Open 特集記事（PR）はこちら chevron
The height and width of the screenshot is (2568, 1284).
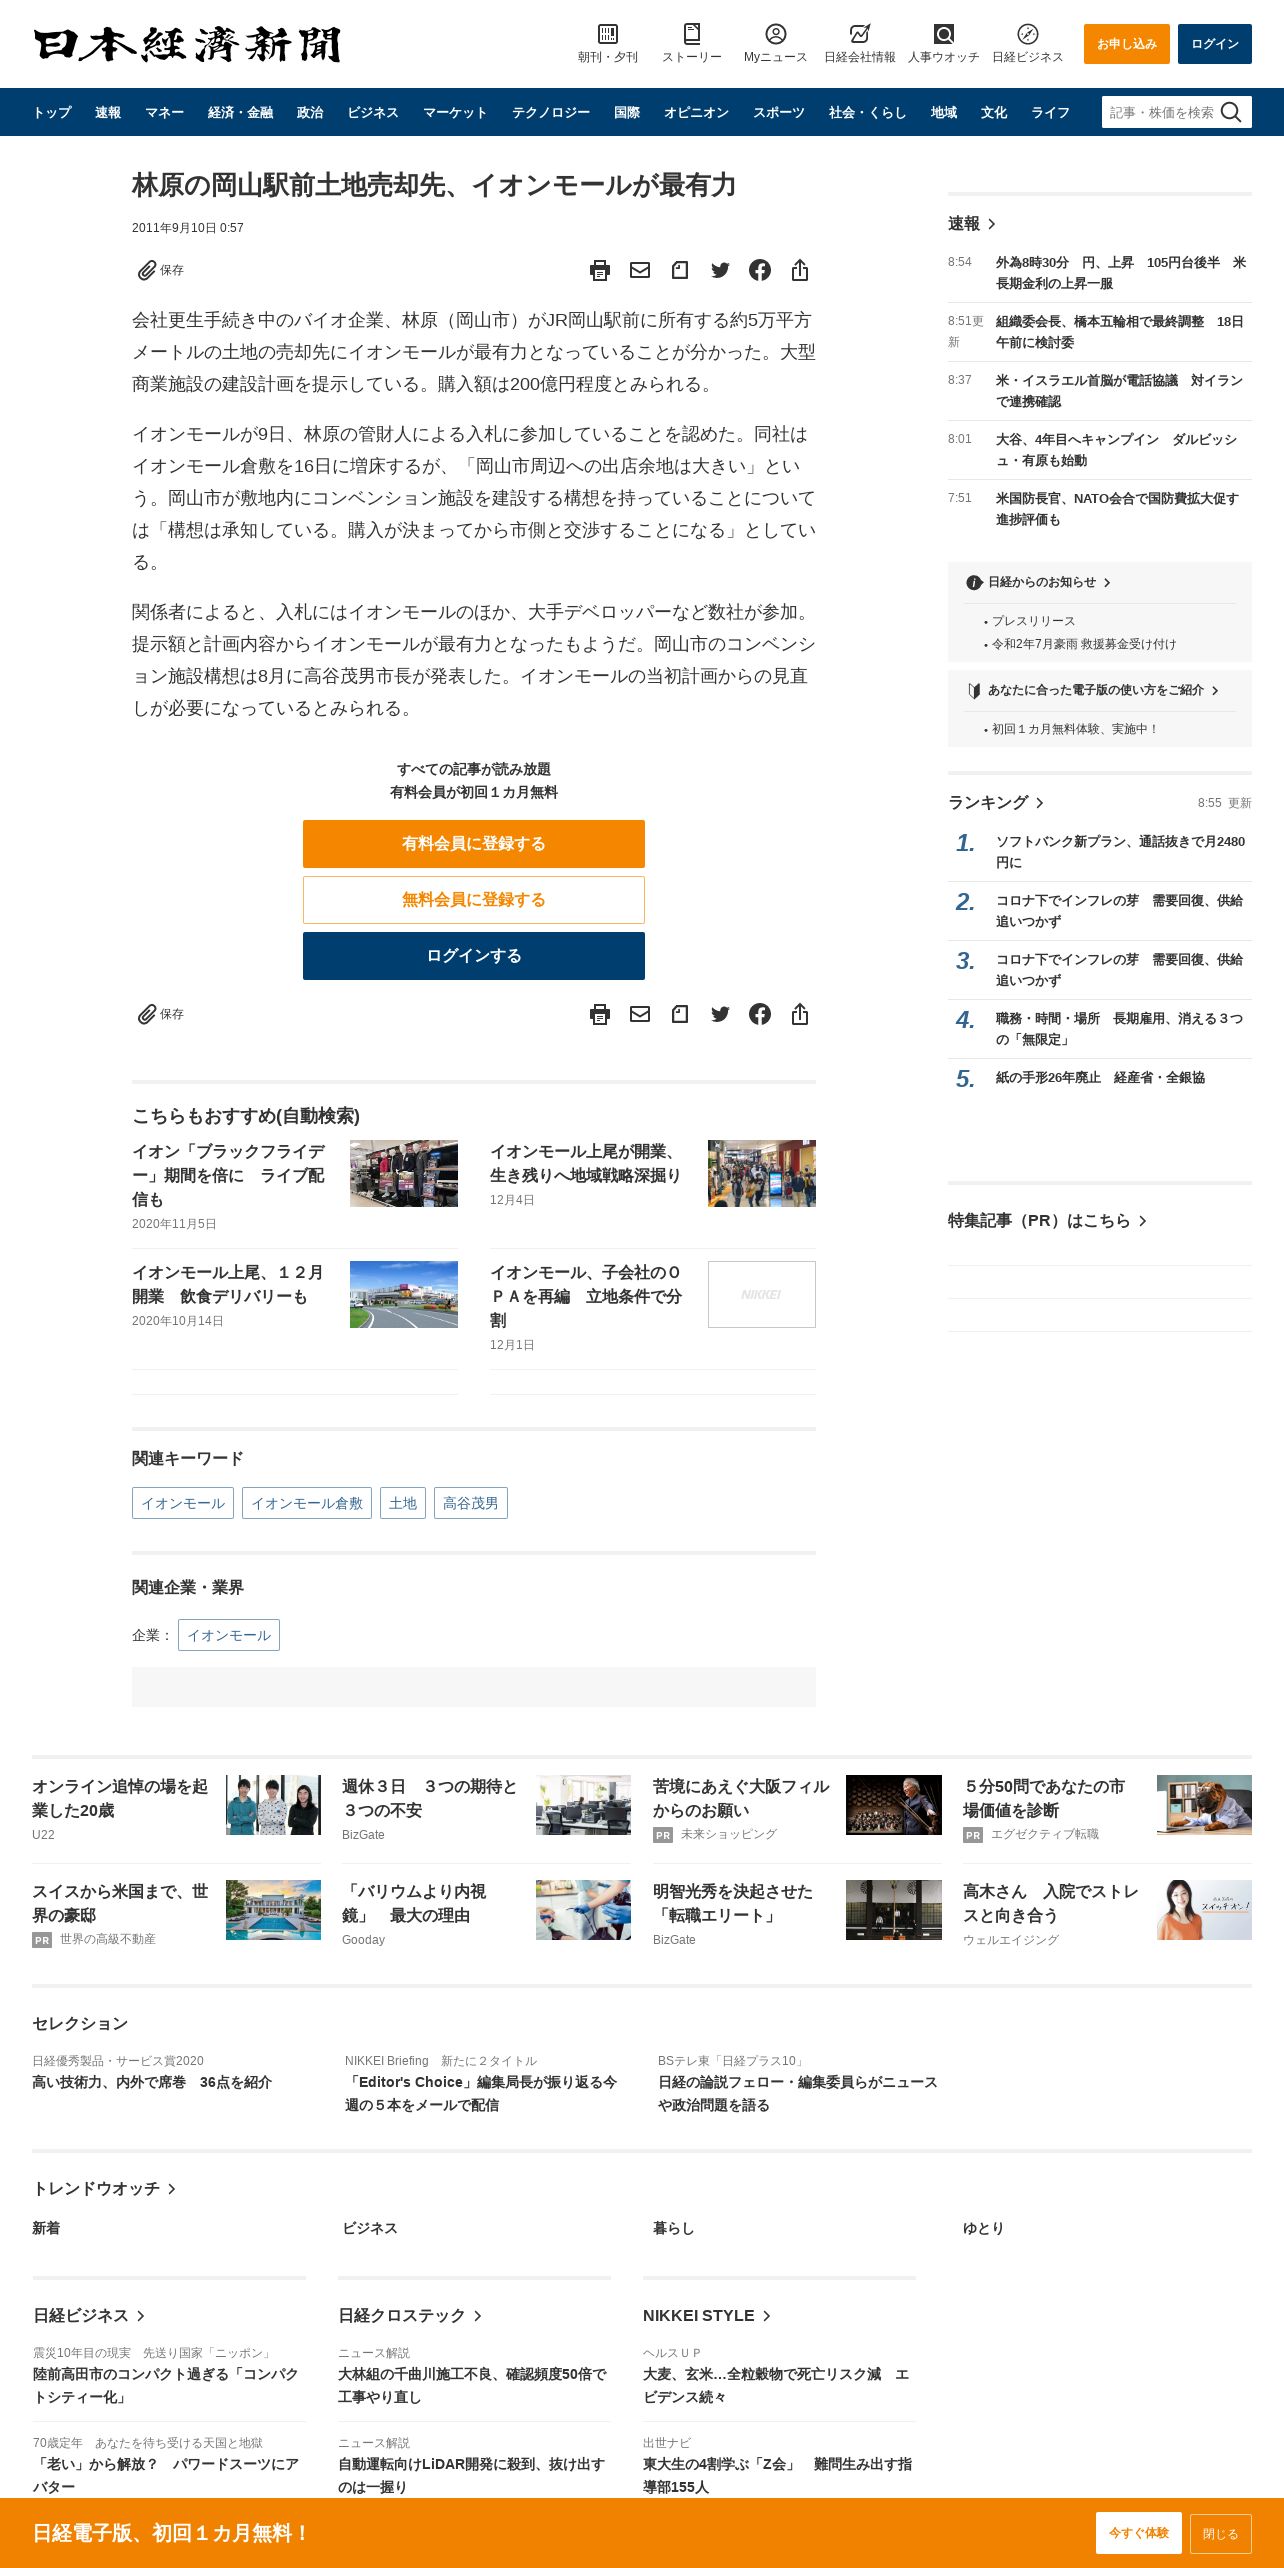pos(1143,1221)
